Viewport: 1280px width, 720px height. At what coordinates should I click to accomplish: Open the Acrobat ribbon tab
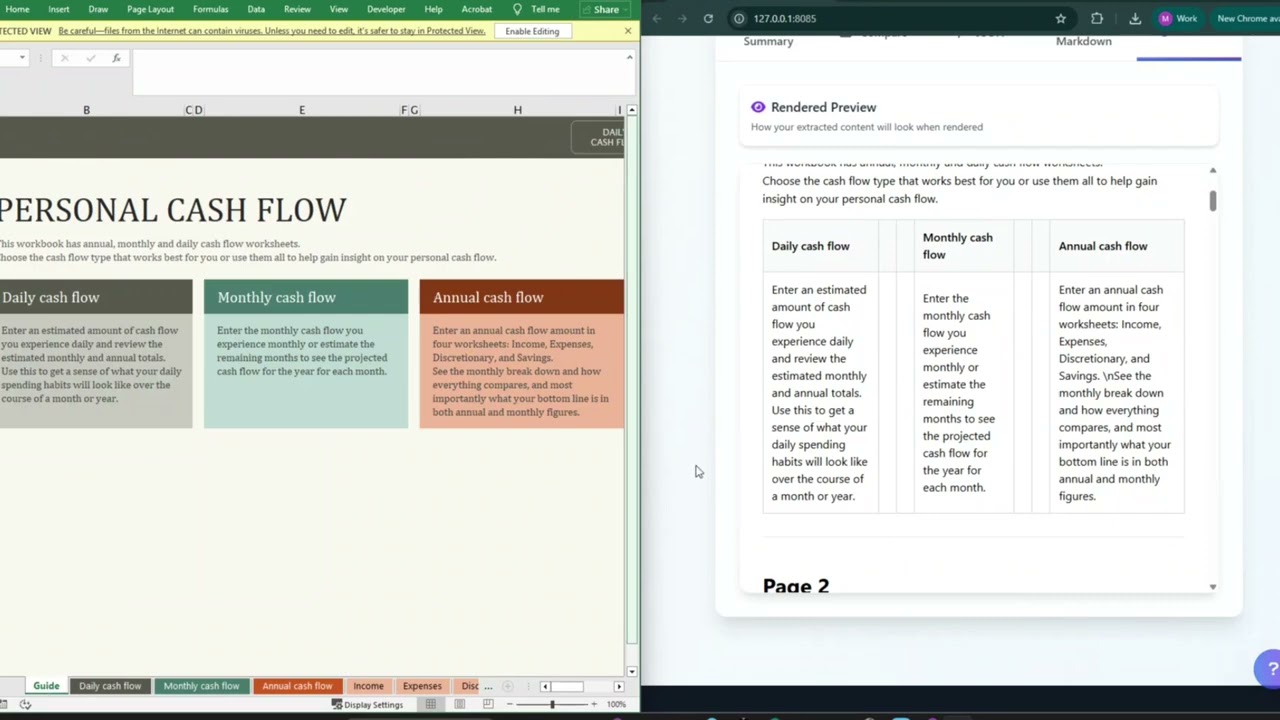point(476,9)
